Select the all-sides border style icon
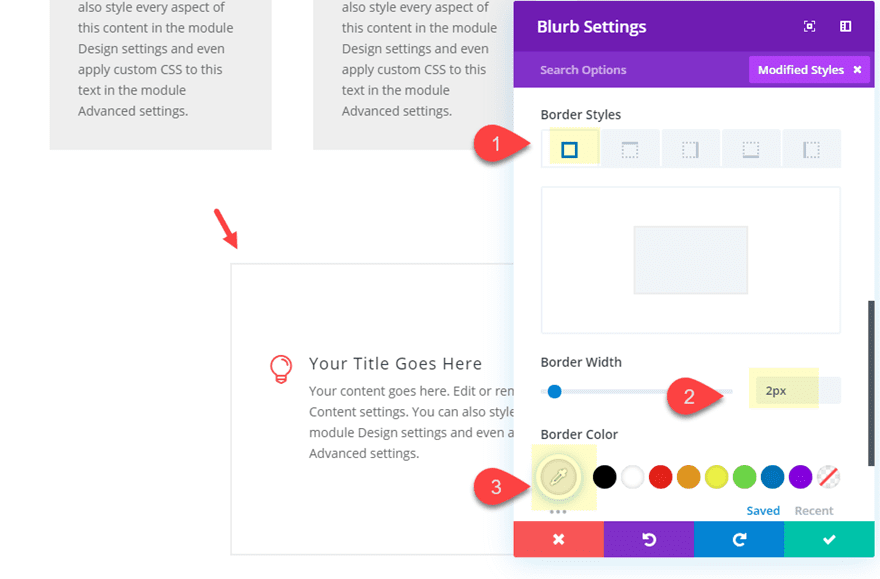The width and height of the screenshot is (880, 579). click(570, 150)
